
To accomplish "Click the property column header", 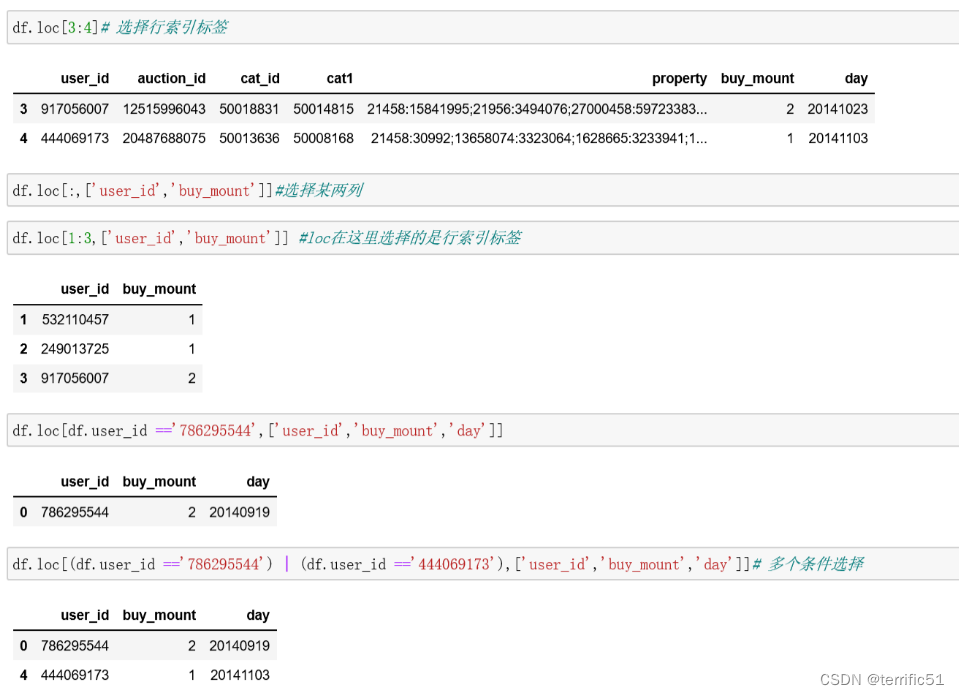I will [x=679, y=79].
